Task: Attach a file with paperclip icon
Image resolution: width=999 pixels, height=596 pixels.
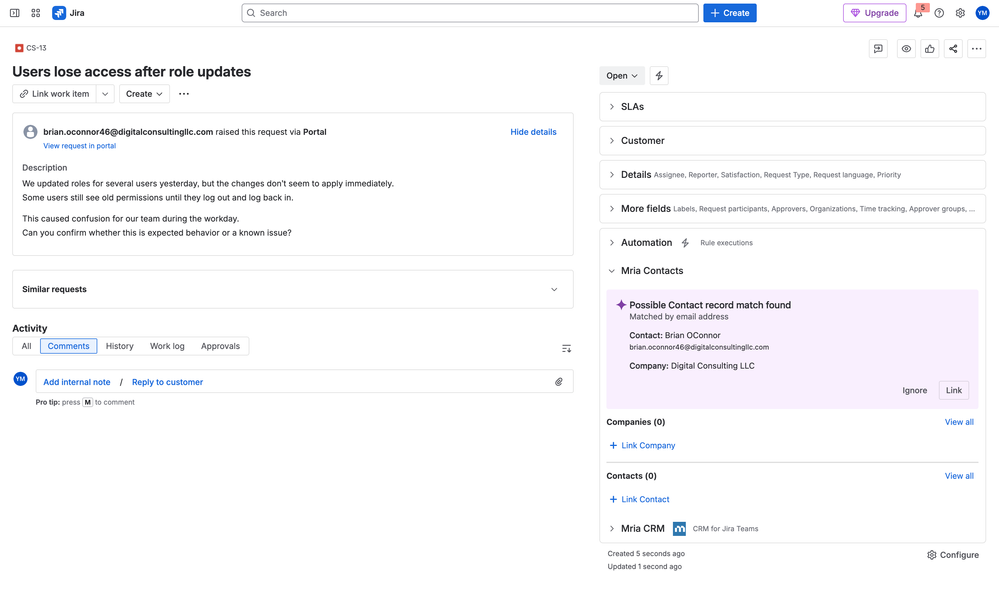Action: pyautogui.click(x=559, y=382)
